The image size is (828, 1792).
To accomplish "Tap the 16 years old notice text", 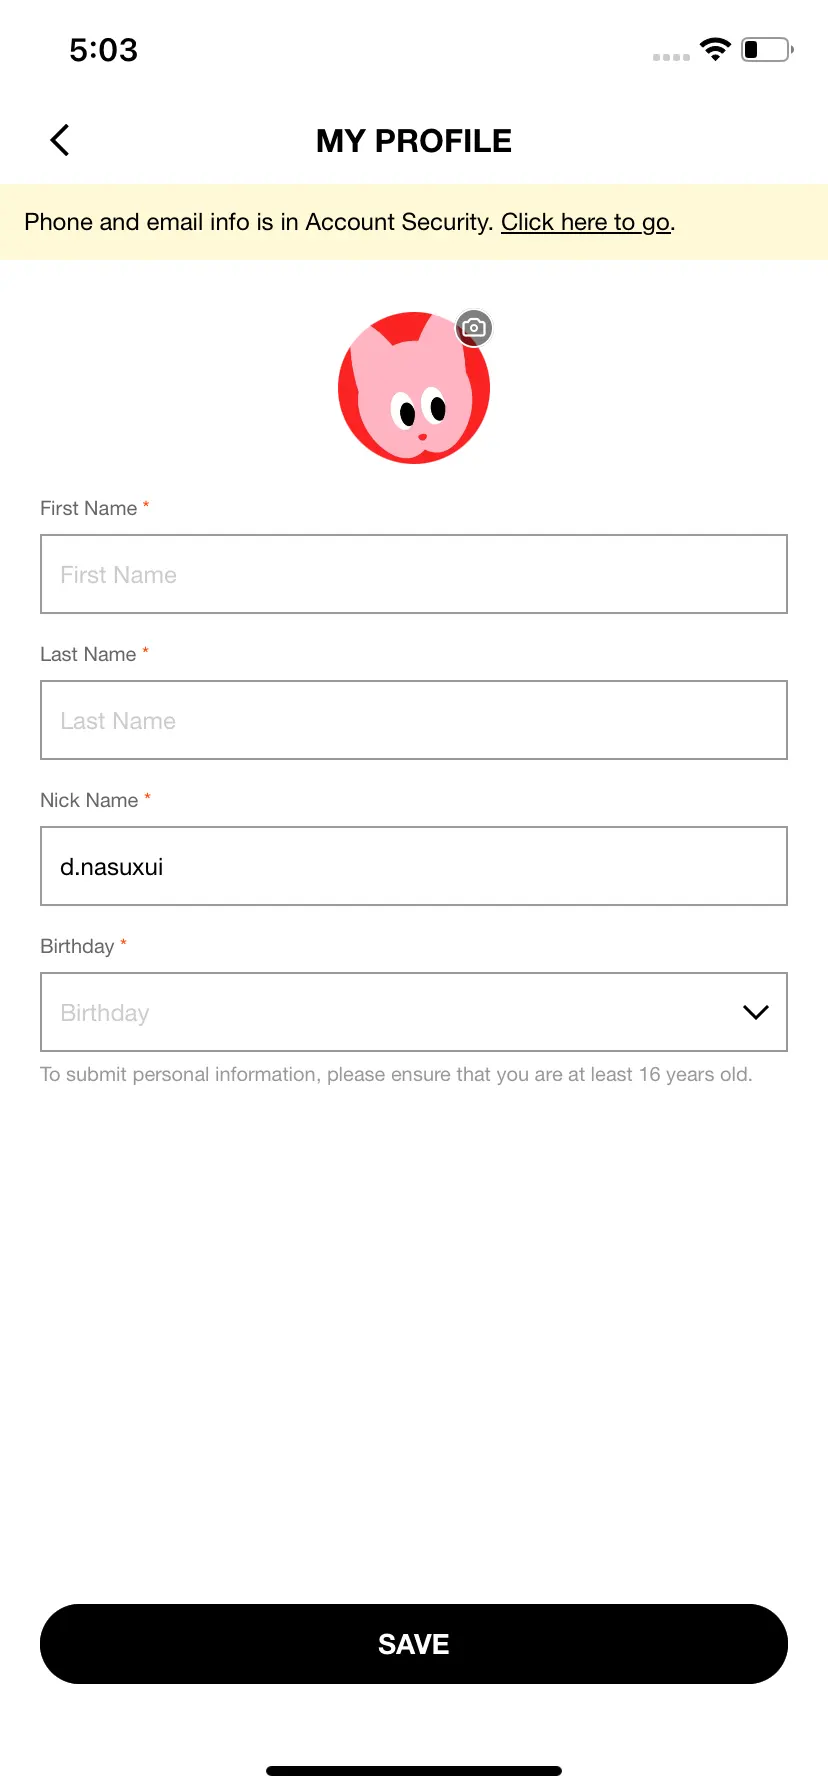I will point(396,1074).
